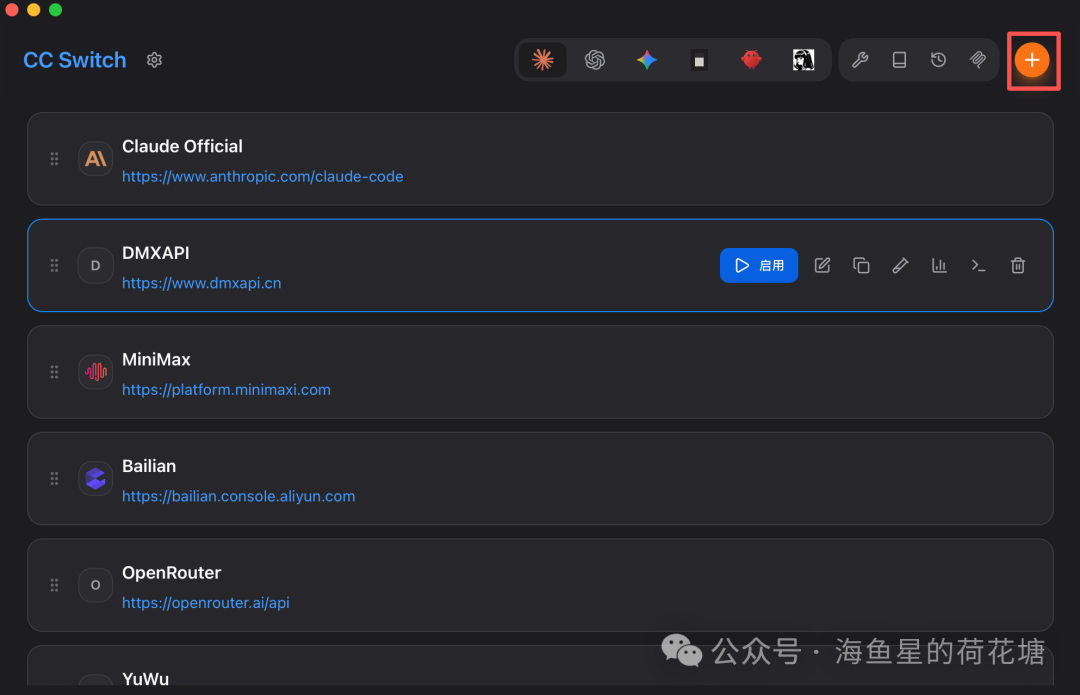View DMXAPI usage statistics chart icon
This screenshot has width=1080, height=695.
click(x=939, y=265)
